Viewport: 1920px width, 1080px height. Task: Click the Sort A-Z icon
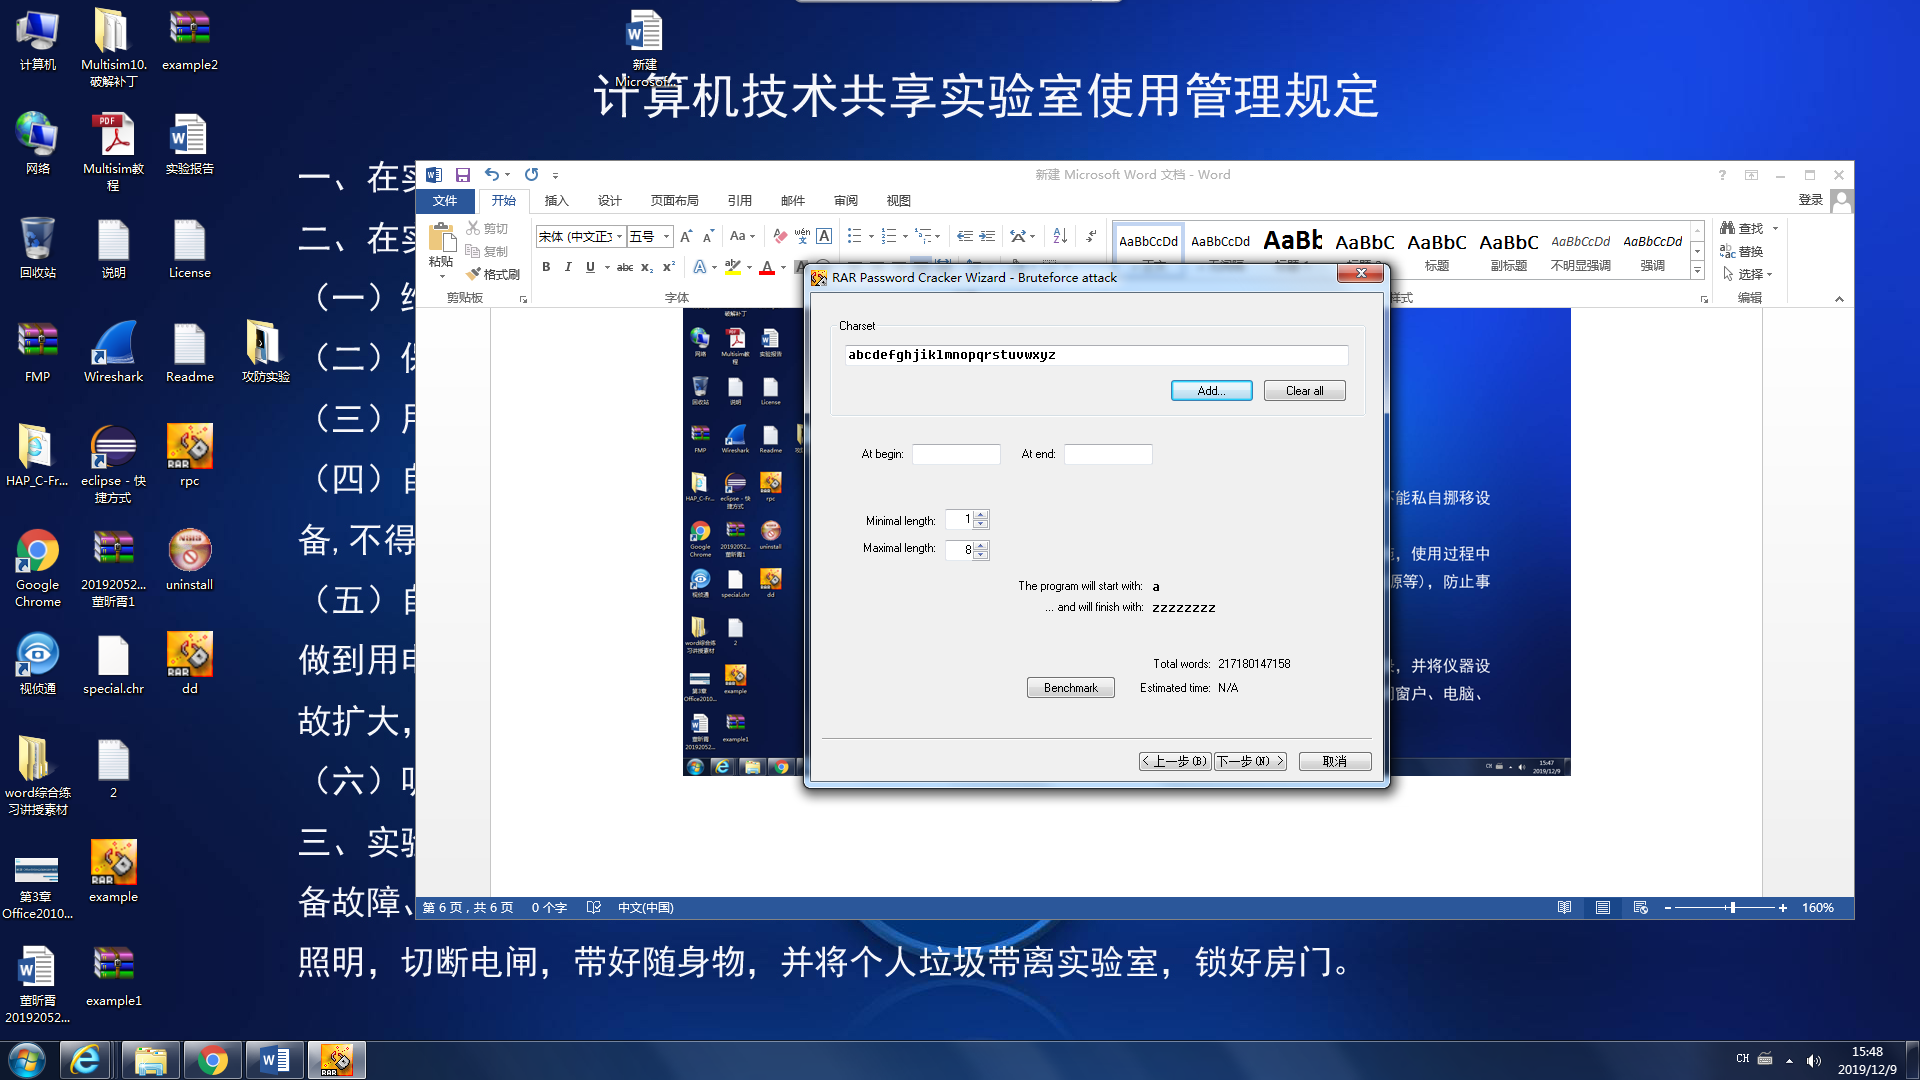point(1060,236)
